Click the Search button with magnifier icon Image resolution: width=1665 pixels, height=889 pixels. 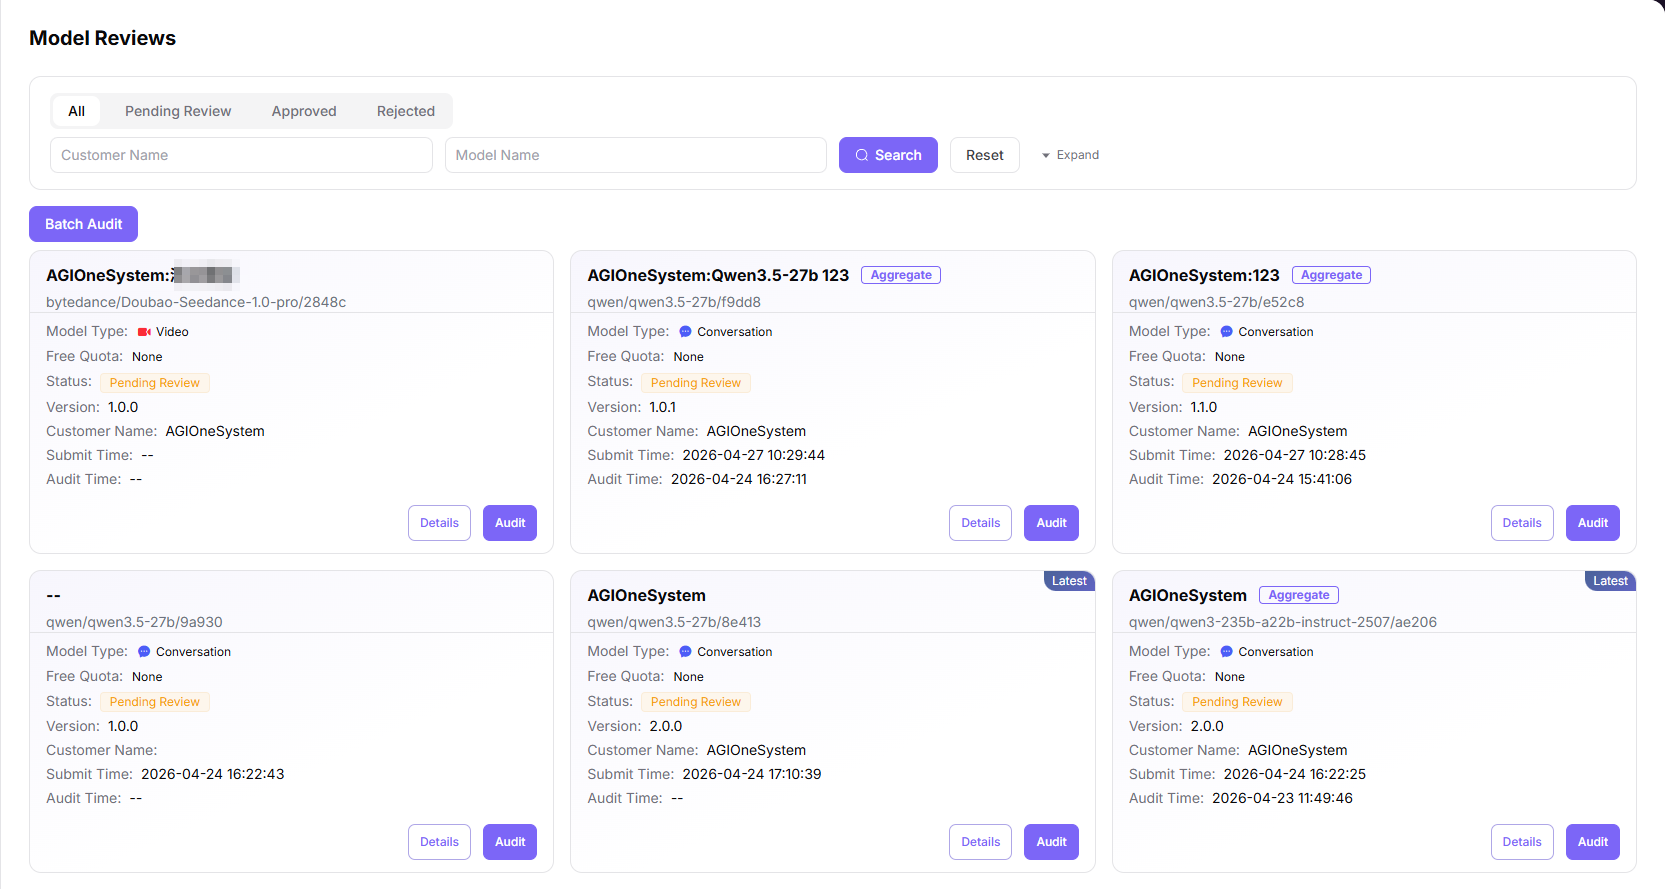coord(888,155)
